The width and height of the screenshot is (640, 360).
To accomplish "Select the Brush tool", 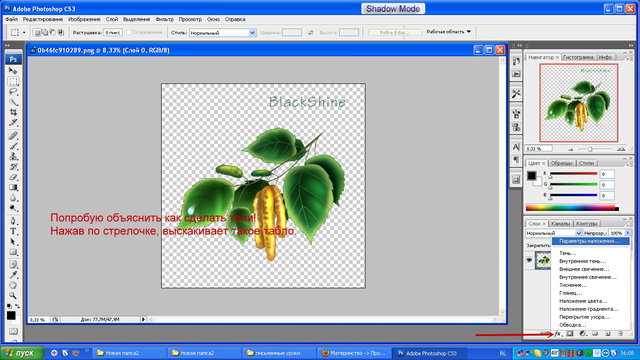I will pos(13,146).
